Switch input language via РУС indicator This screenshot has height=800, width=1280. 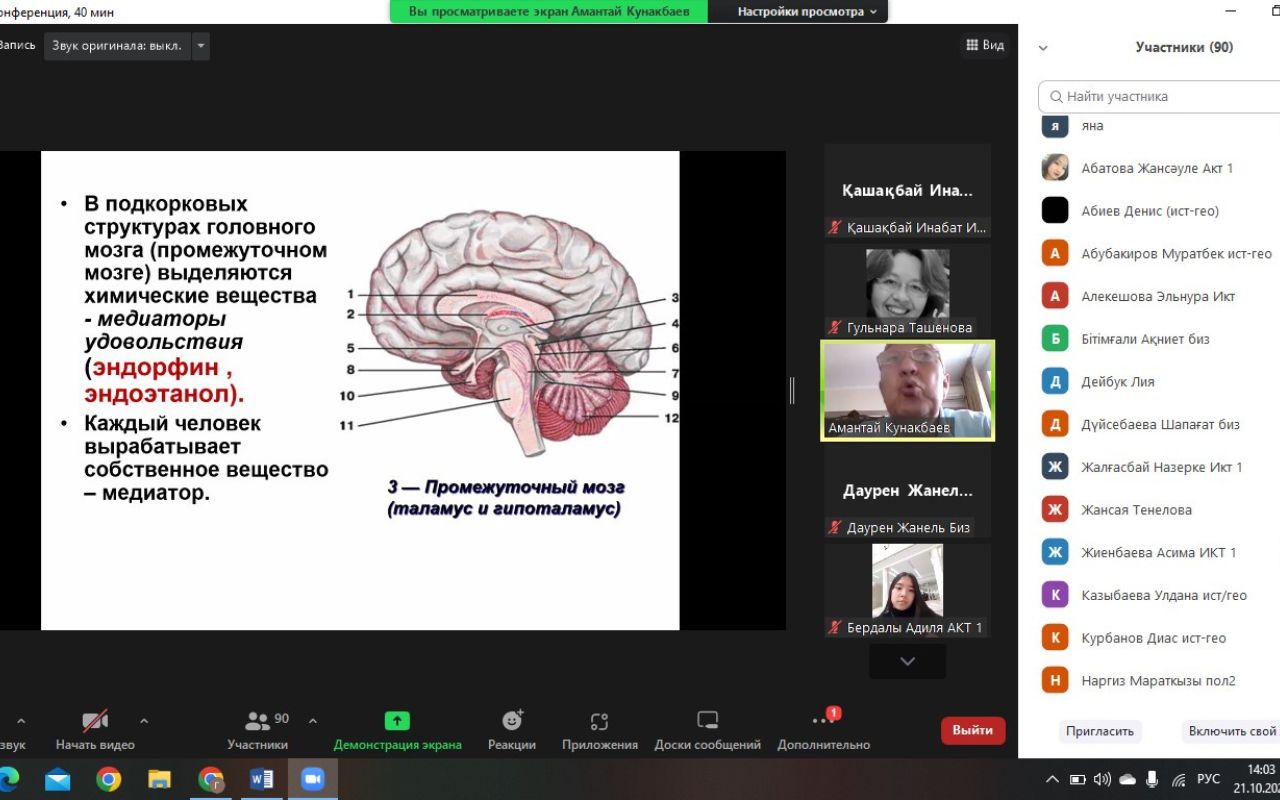coord(1208,779)
